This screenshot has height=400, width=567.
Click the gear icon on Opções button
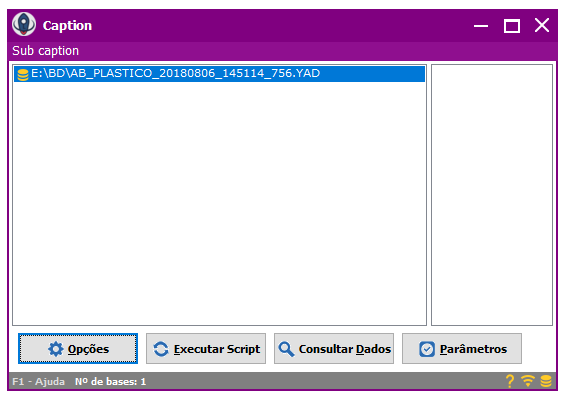point(56,349)
